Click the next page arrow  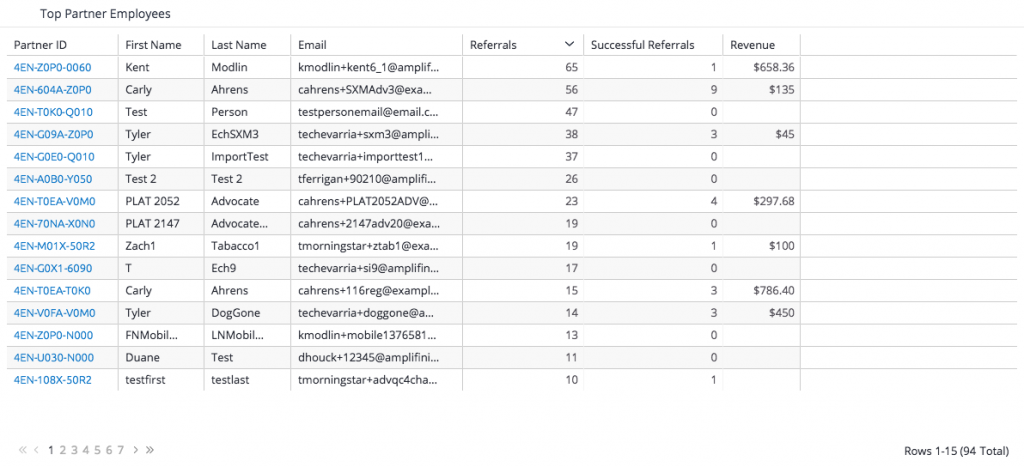tap(136, 450)
